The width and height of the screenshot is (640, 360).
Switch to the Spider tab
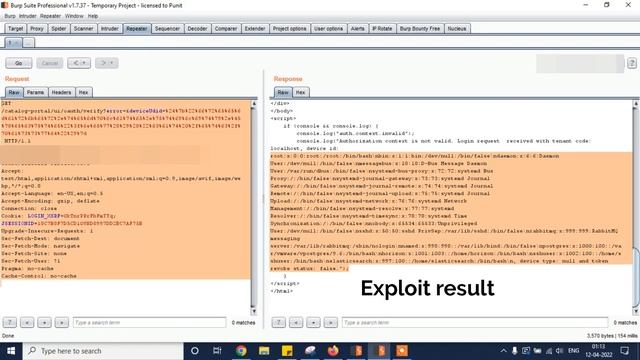point(58,29)
